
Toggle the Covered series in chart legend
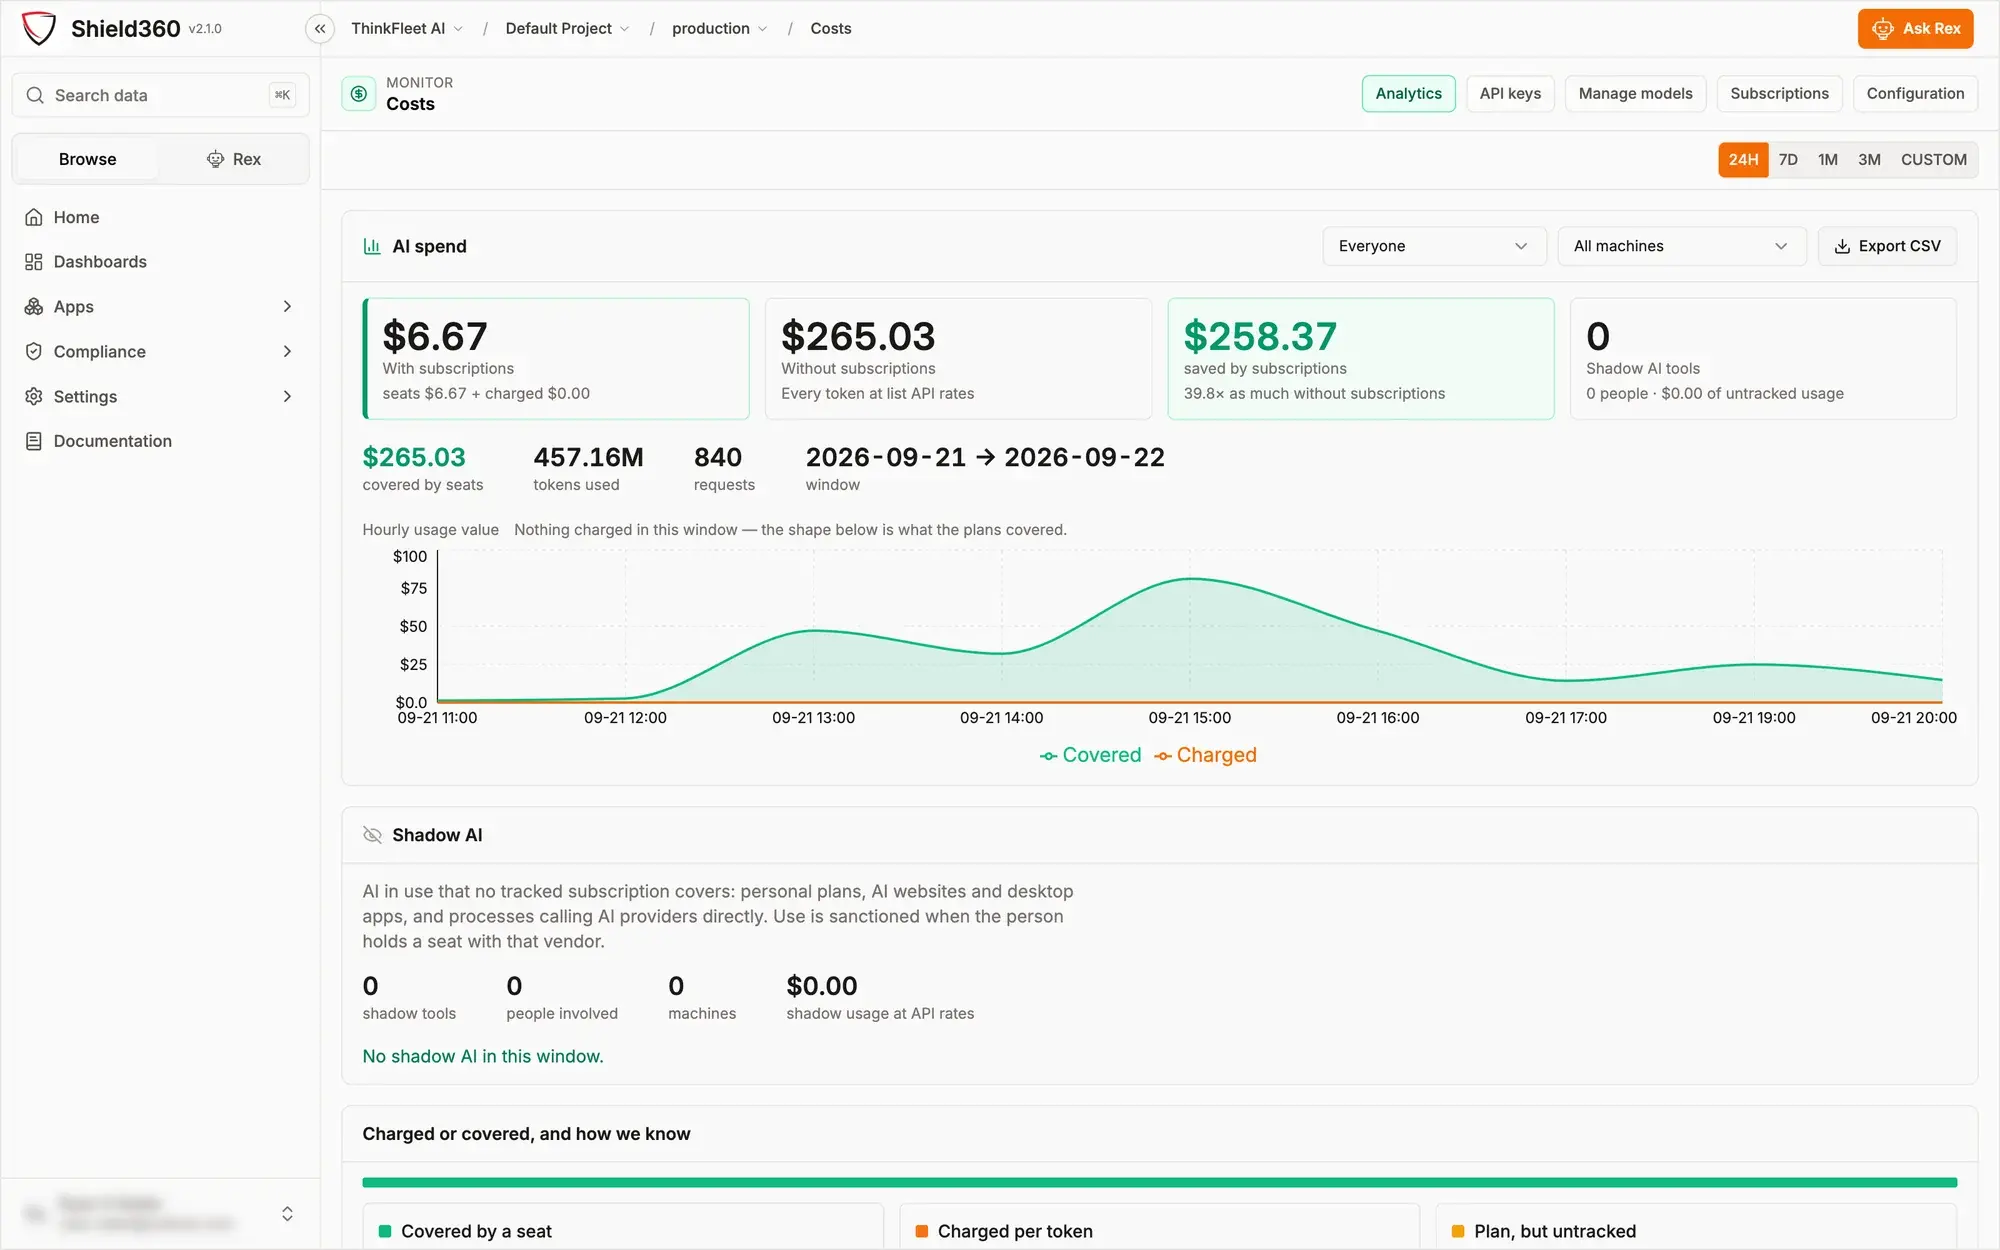click(x=1090, y=755)
